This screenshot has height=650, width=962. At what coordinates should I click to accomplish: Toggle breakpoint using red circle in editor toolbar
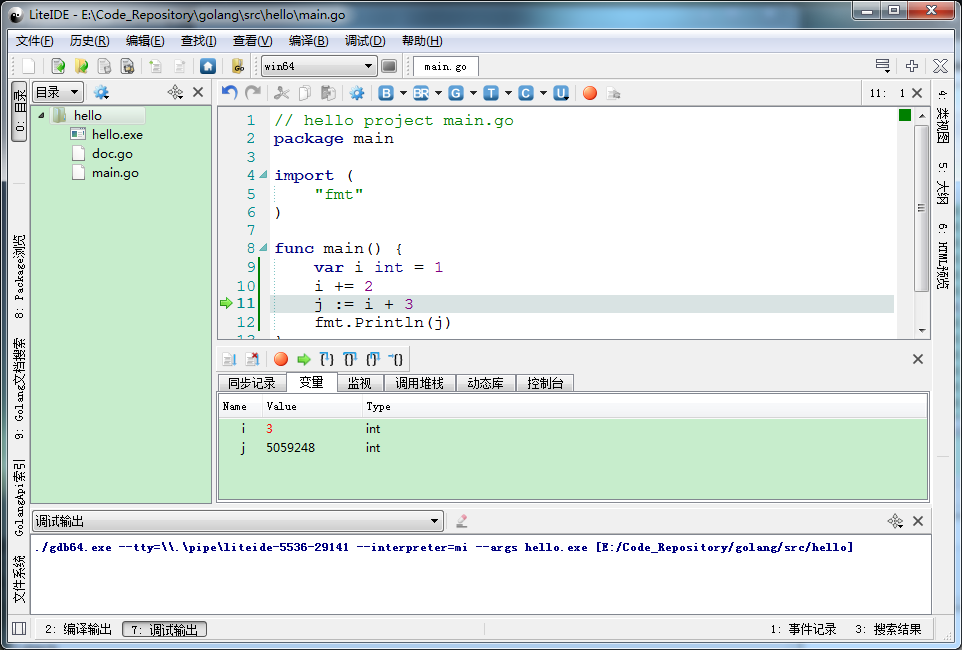click(x=590, y=93)
